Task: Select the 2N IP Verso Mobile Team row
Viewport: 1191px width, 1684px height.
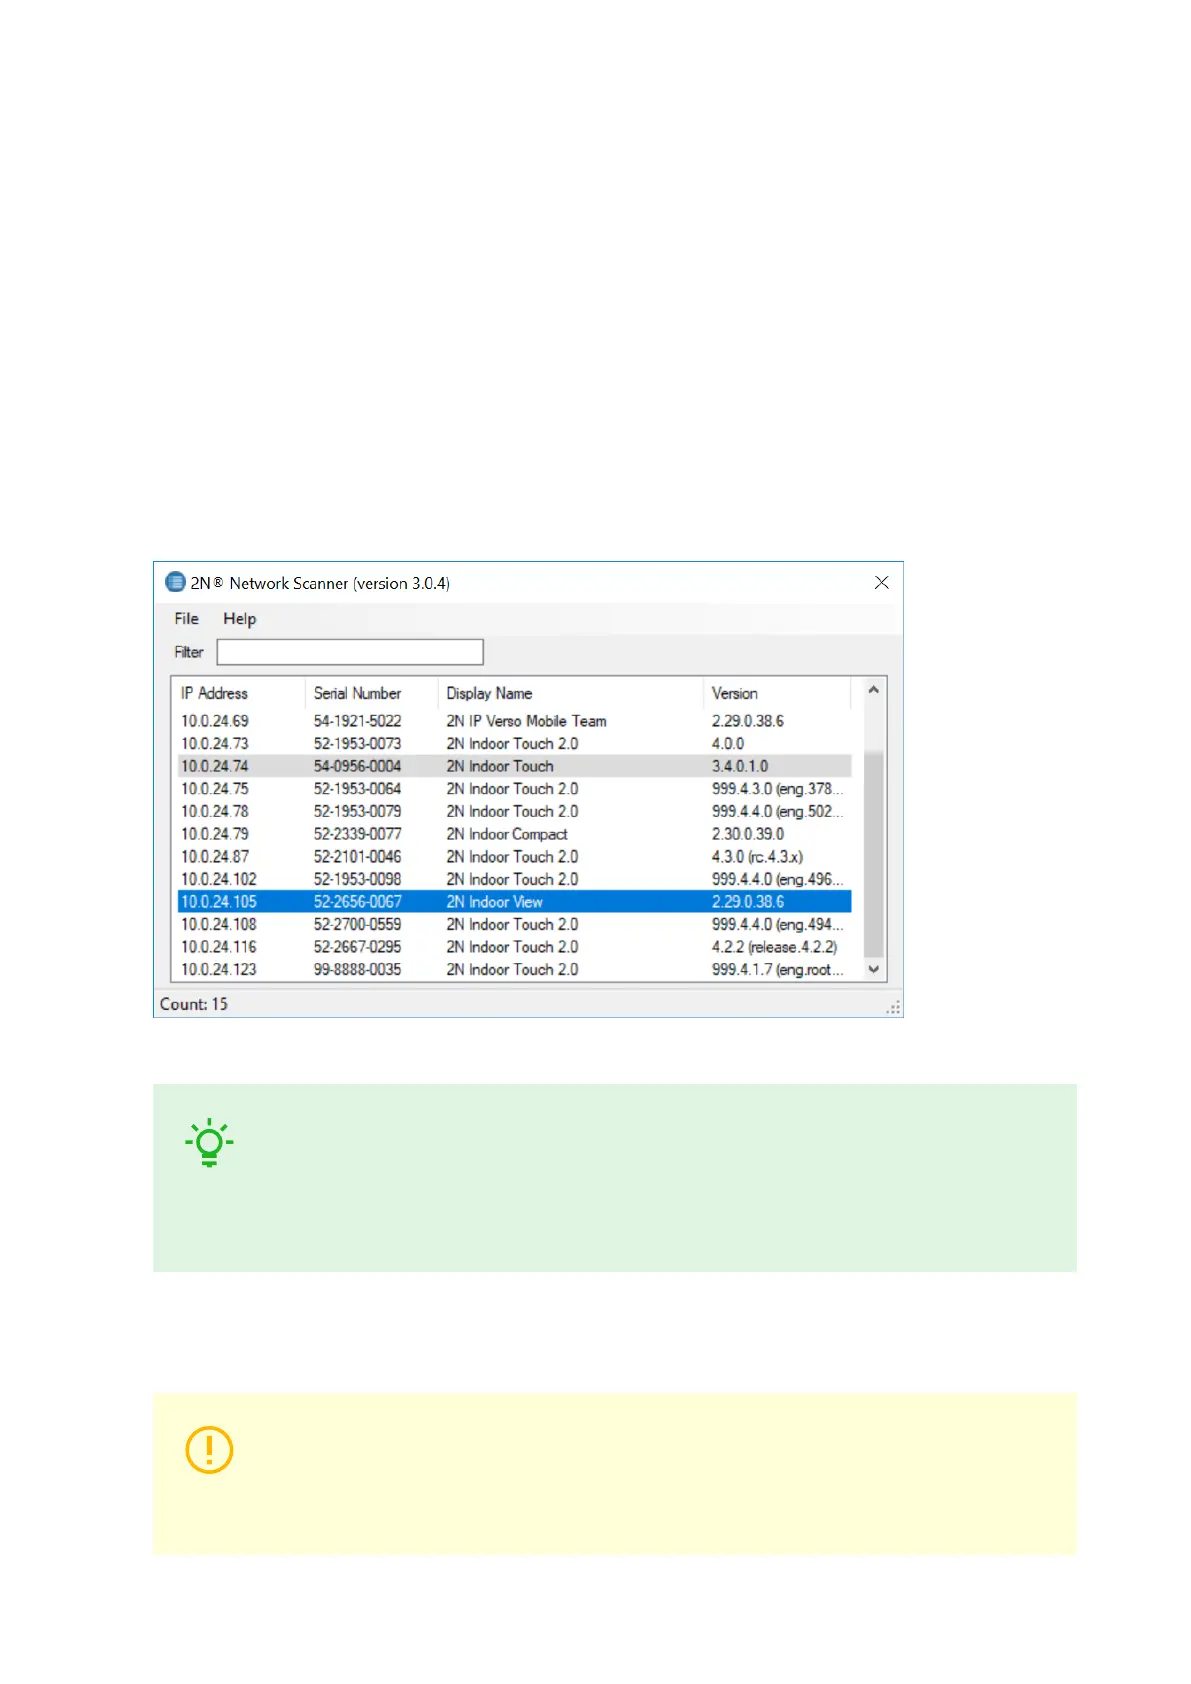Action: pos(526,721)
